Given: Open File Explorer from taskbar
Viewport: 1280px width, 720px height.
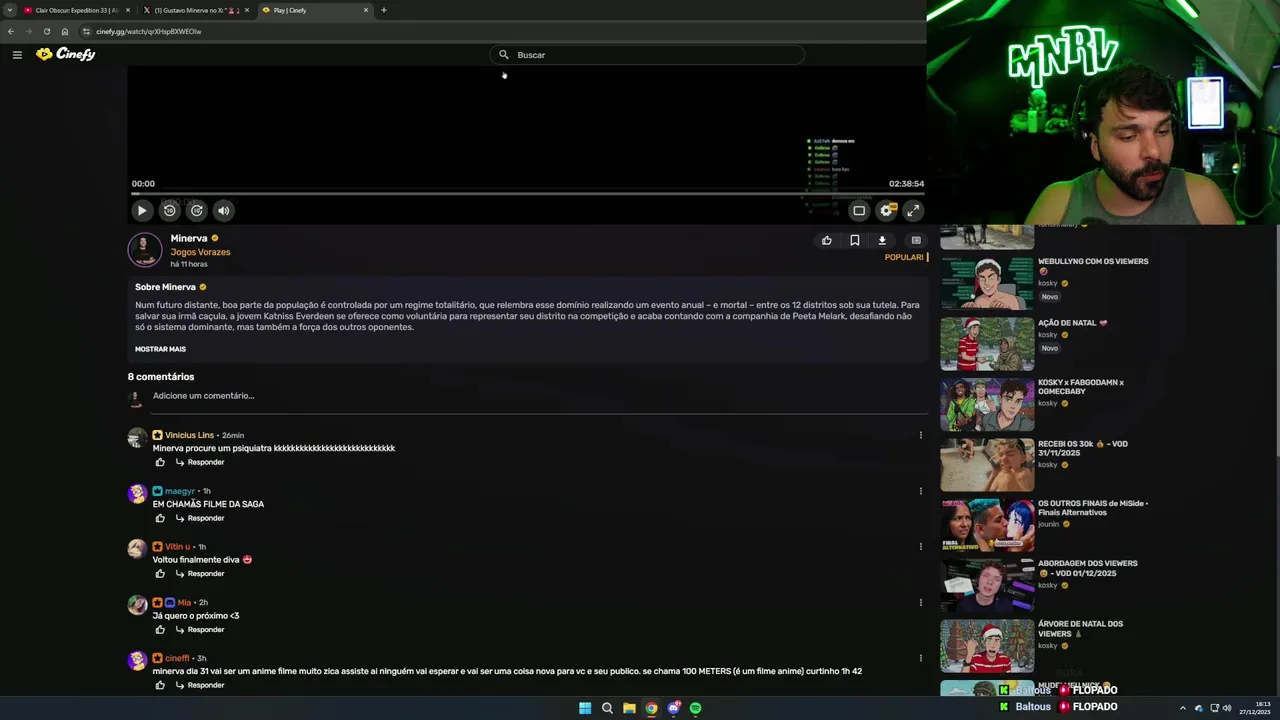Looking at the screenshot, I should (x=629, y=708).
